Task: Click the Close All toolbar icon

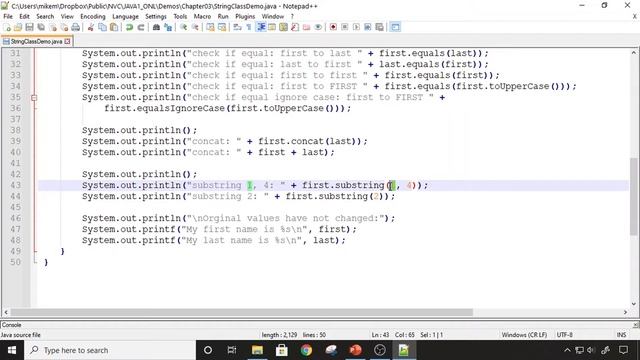Action: tap(64, 27)
